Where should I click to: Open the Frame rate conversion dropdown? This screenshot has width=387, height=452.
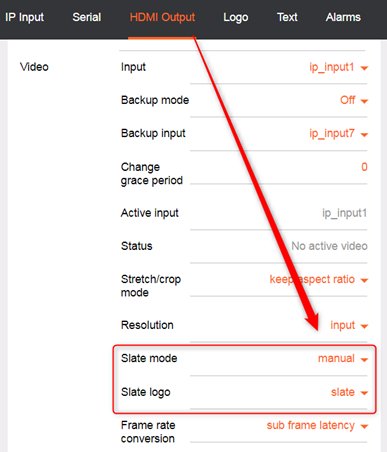pyautogui.click(x=317, y=426)
